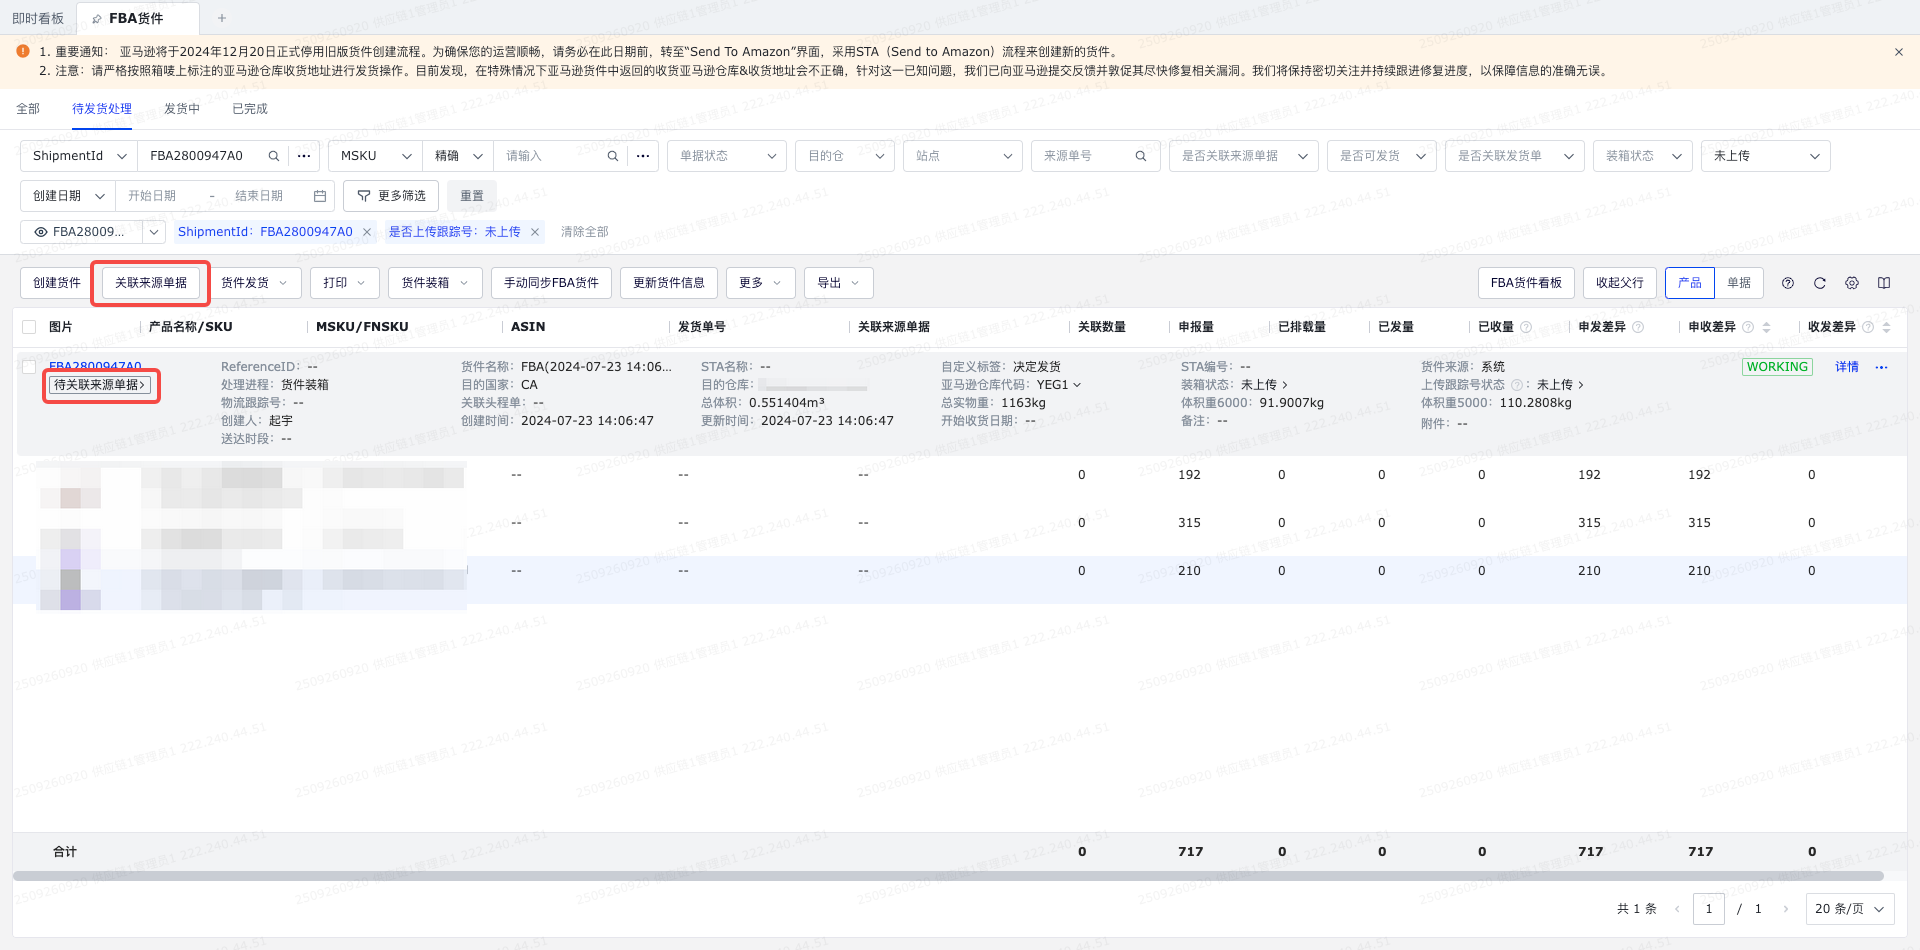
Task: Check the FBA2800947A0 shipment row checkbox
Action: pyautogui.click(x=29, y=367)
